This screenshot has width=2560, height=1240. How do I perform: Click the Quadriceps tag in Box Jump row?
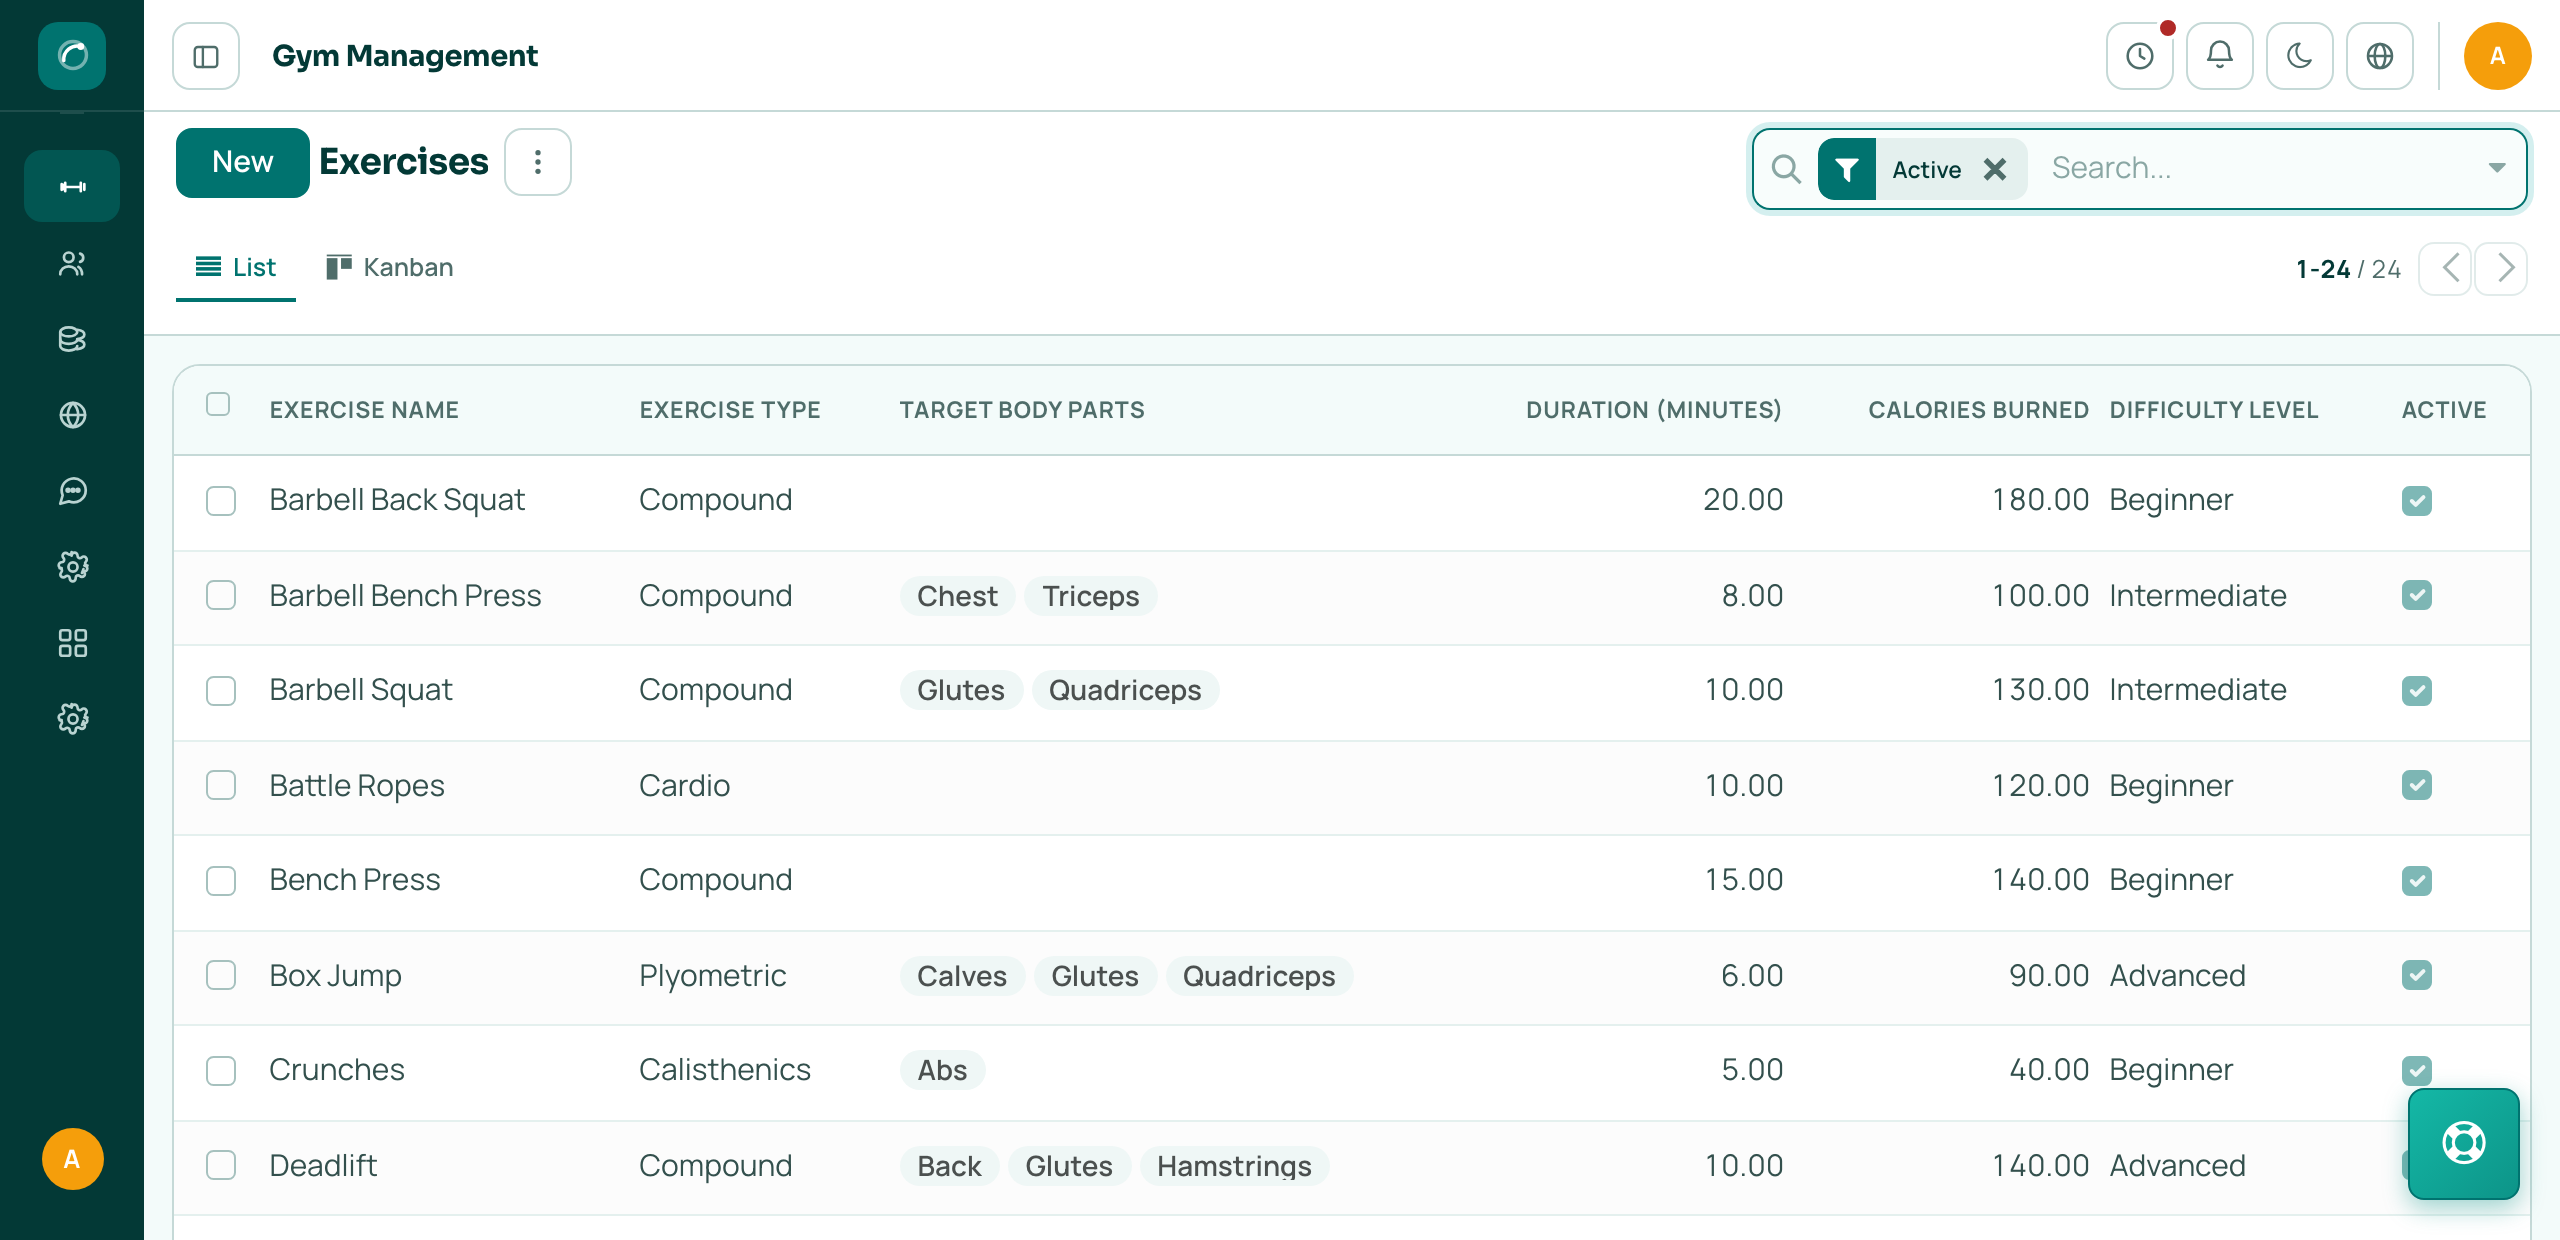[1259, 976]
